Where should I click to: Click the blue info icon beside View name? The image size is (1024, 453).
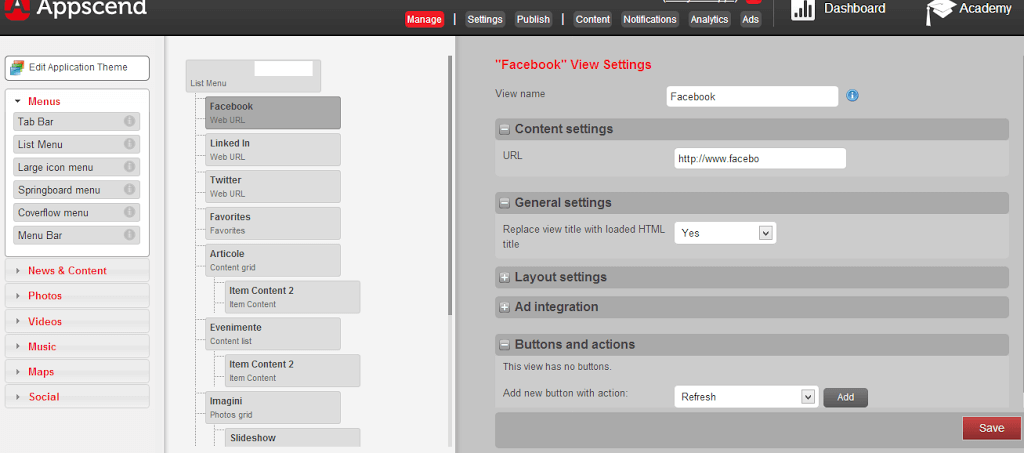pos(852,96)
